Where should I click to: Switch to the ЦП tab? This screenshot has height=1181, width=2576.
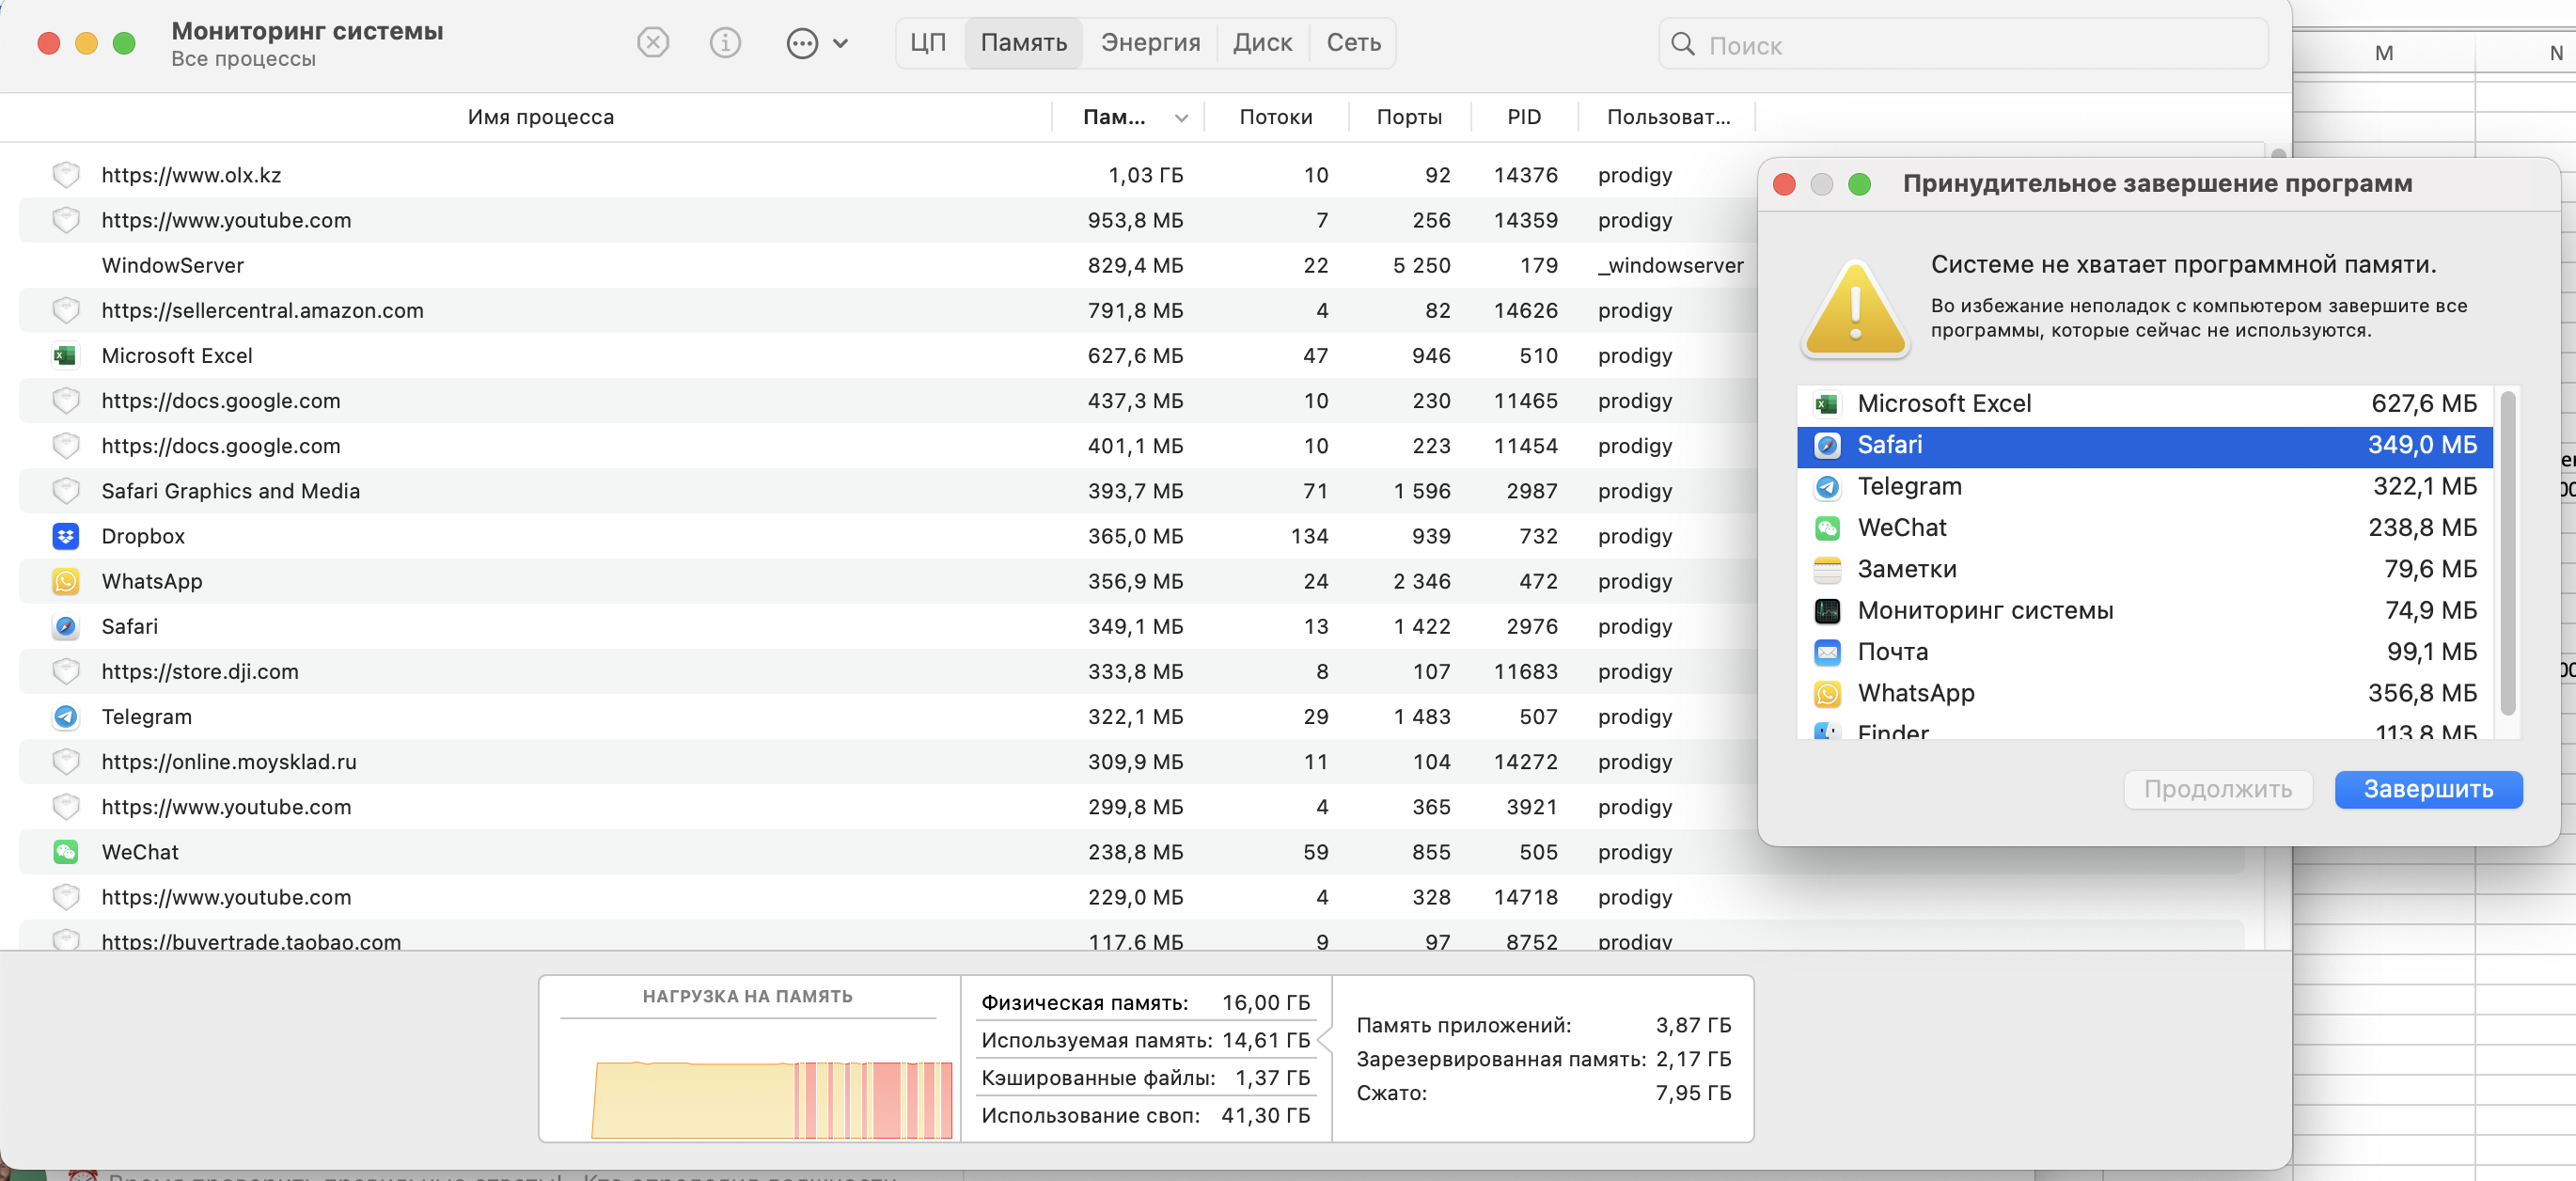(x=927, y=43)
